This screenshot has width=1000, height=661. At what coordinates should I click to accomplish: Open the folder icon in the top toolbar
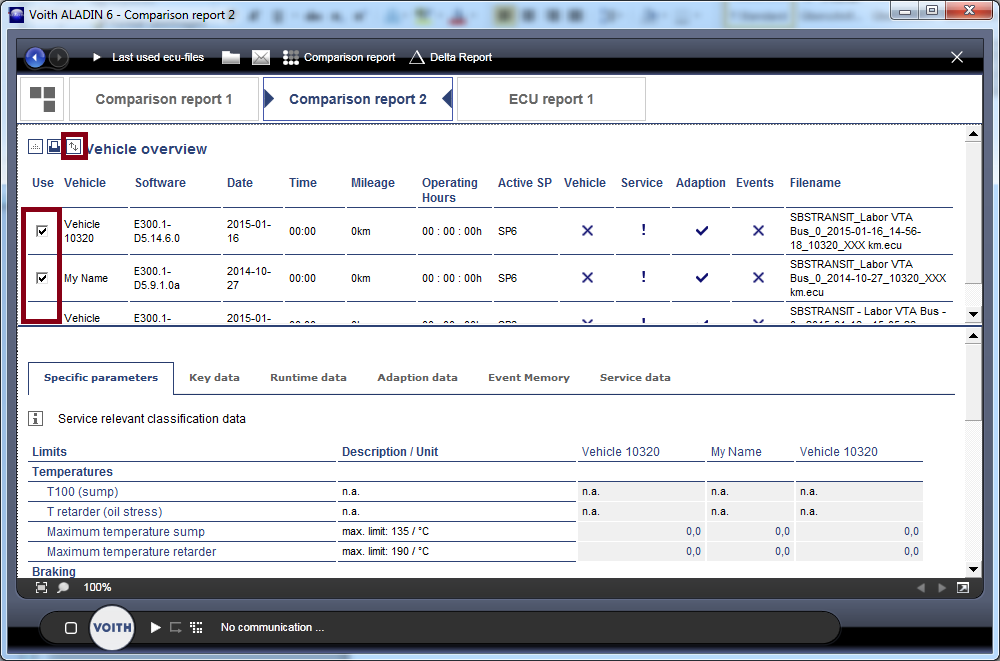coord(231,57)
